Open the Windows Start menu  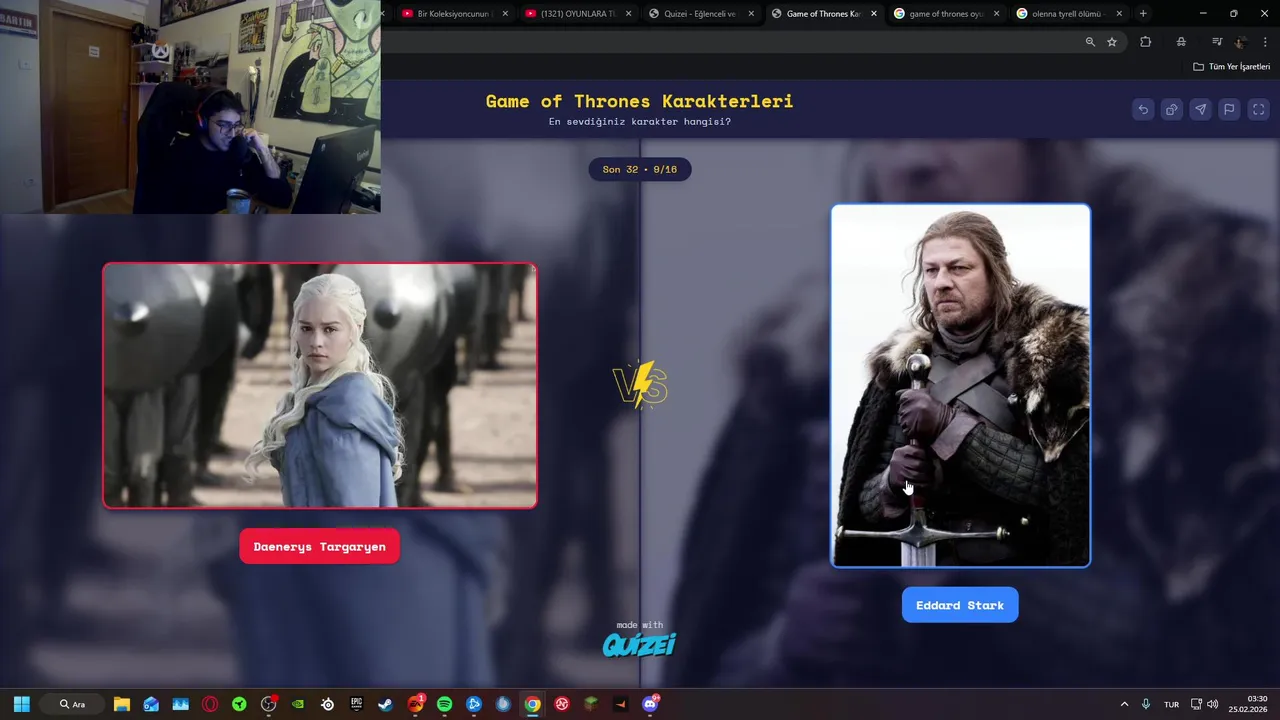coord(21,704)
